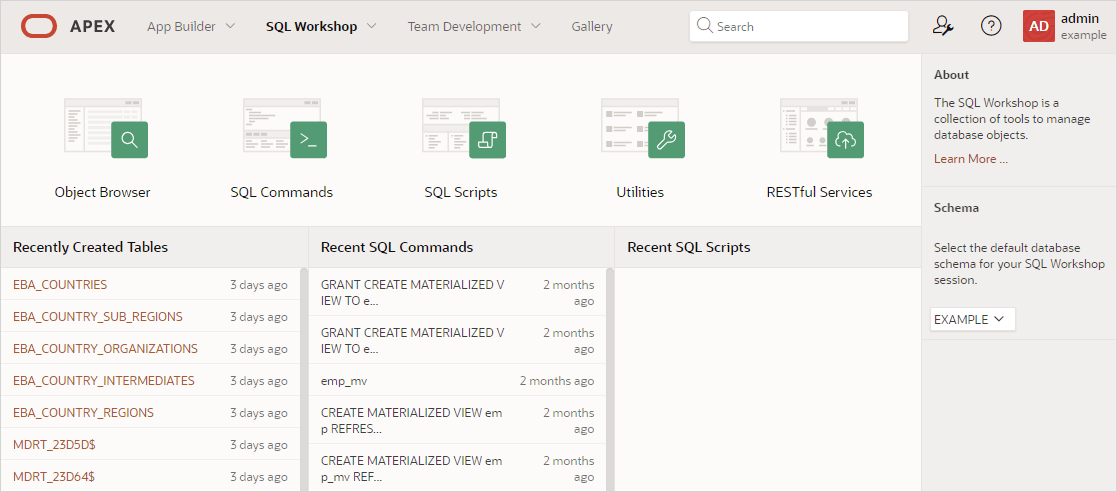Click the SQL Scripts label
Screen dimensions: 1117x492
pos(460,192)
